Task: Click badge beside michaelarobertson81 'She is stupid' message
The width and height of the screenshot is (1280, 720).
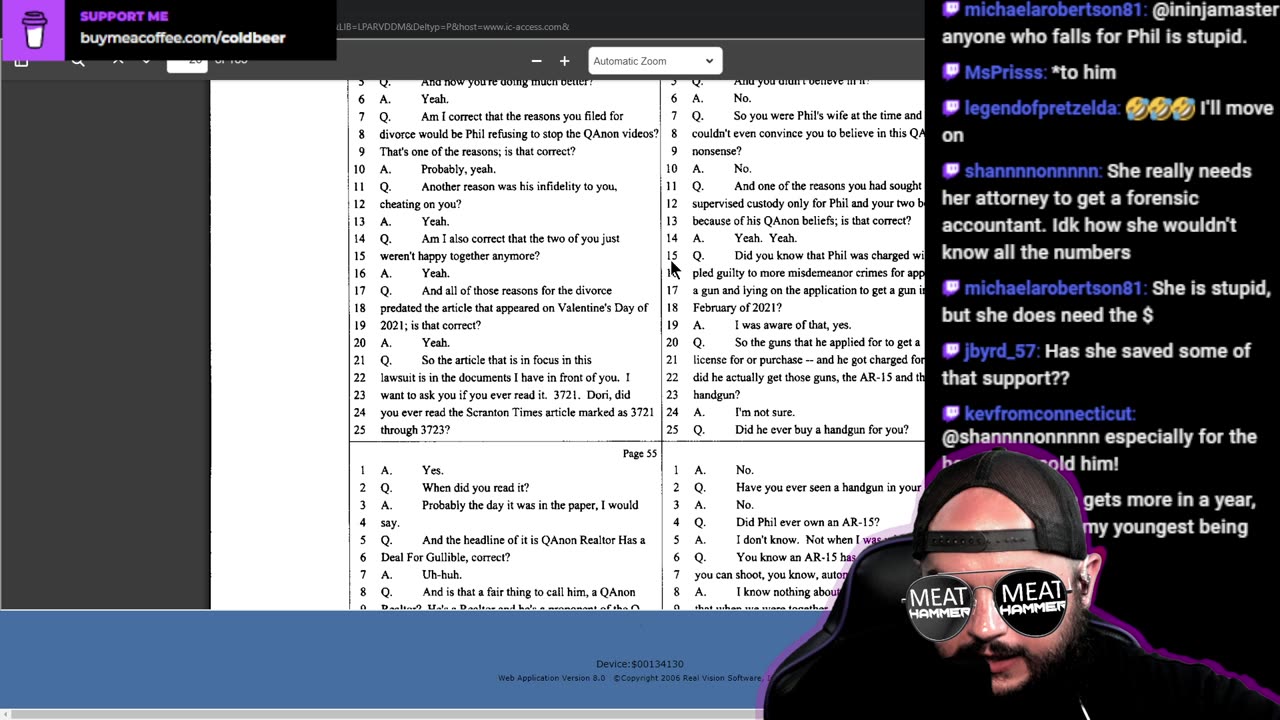Action: (951, 288)
